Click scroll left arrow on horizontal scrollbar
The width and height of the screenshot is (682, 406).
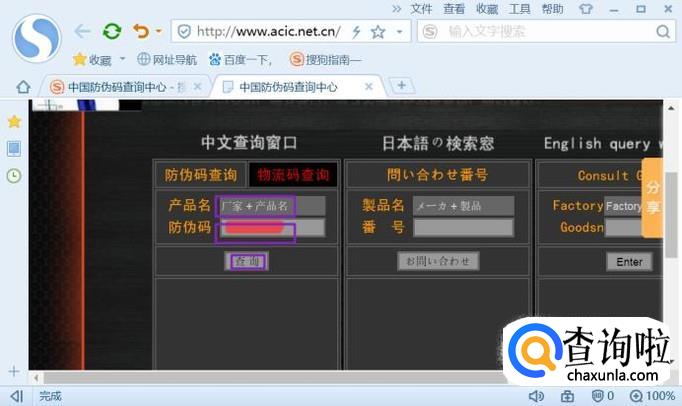37,378
